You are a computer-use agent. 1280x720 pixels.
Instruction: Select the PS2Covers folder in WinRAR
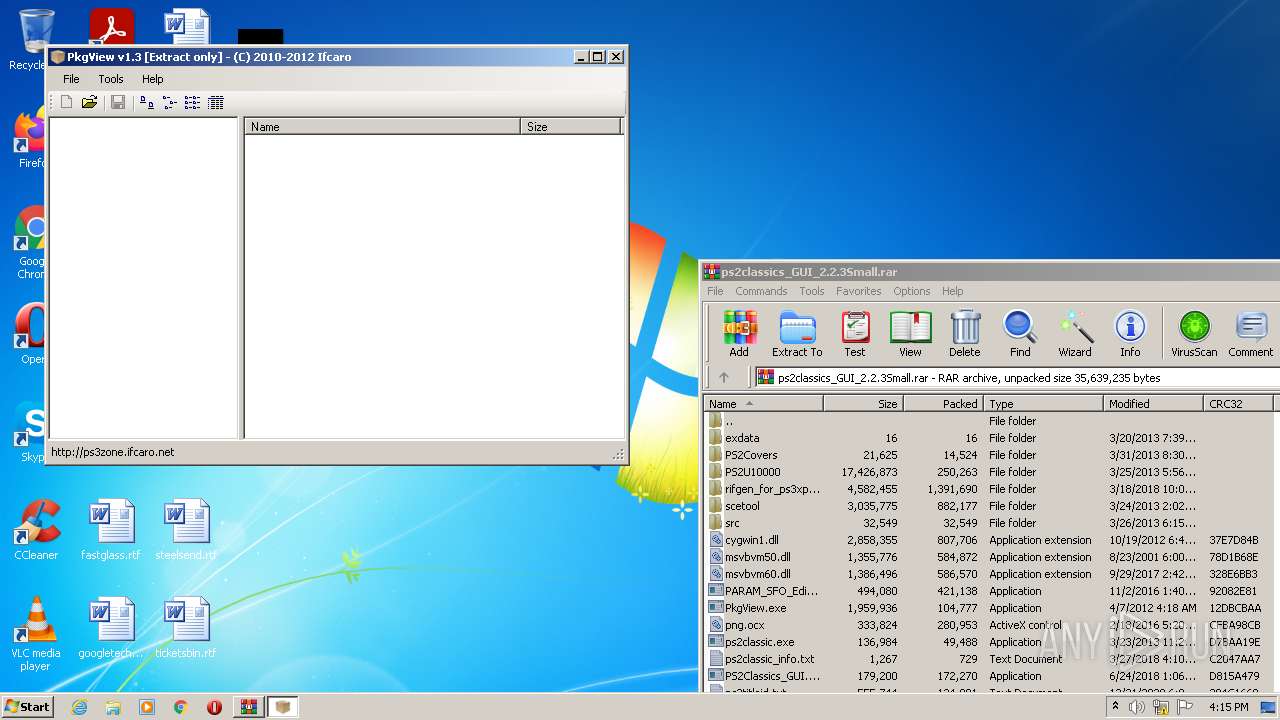pos(751,455)
